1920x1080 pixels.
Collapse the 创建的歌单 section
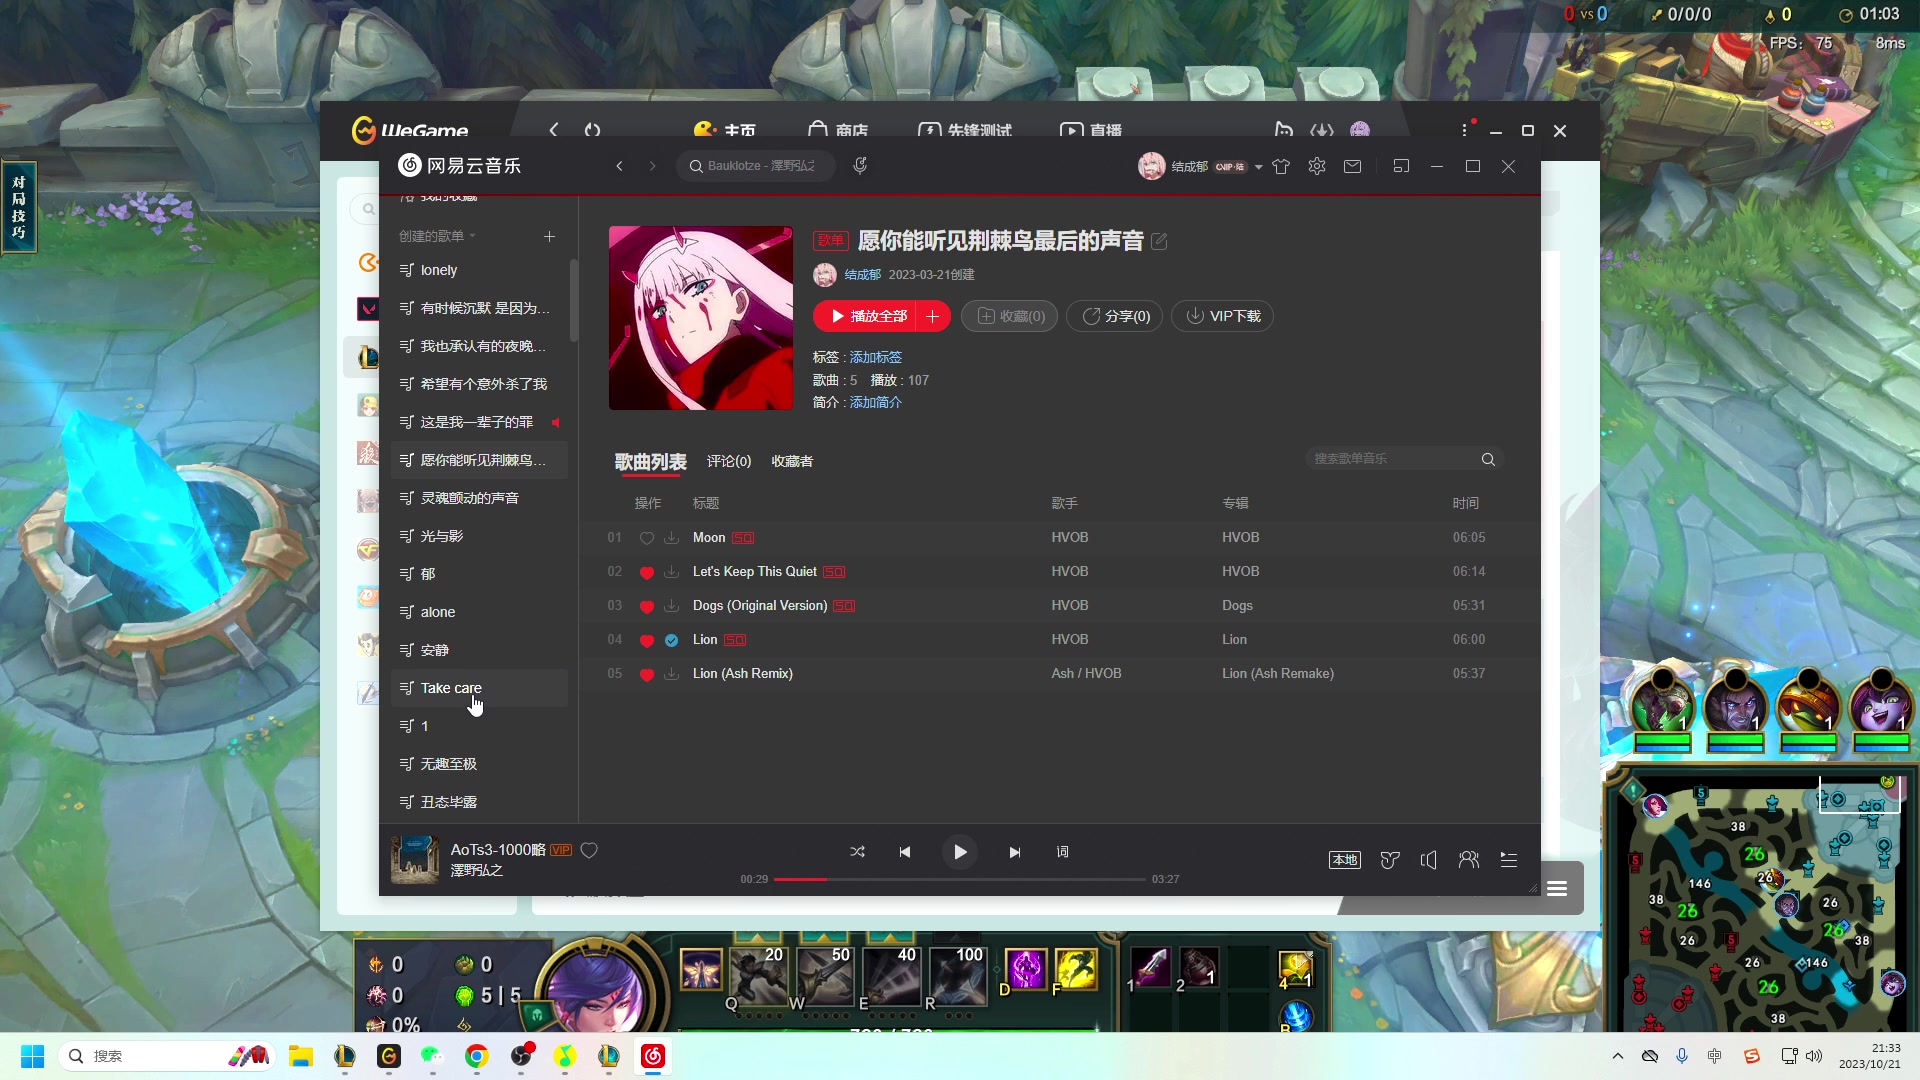coord(437,236)
